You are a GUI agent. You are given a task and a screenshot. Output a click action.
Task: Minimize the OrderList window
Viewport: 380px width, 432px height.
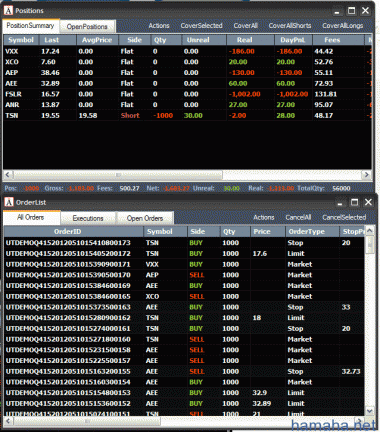point(340,202)
